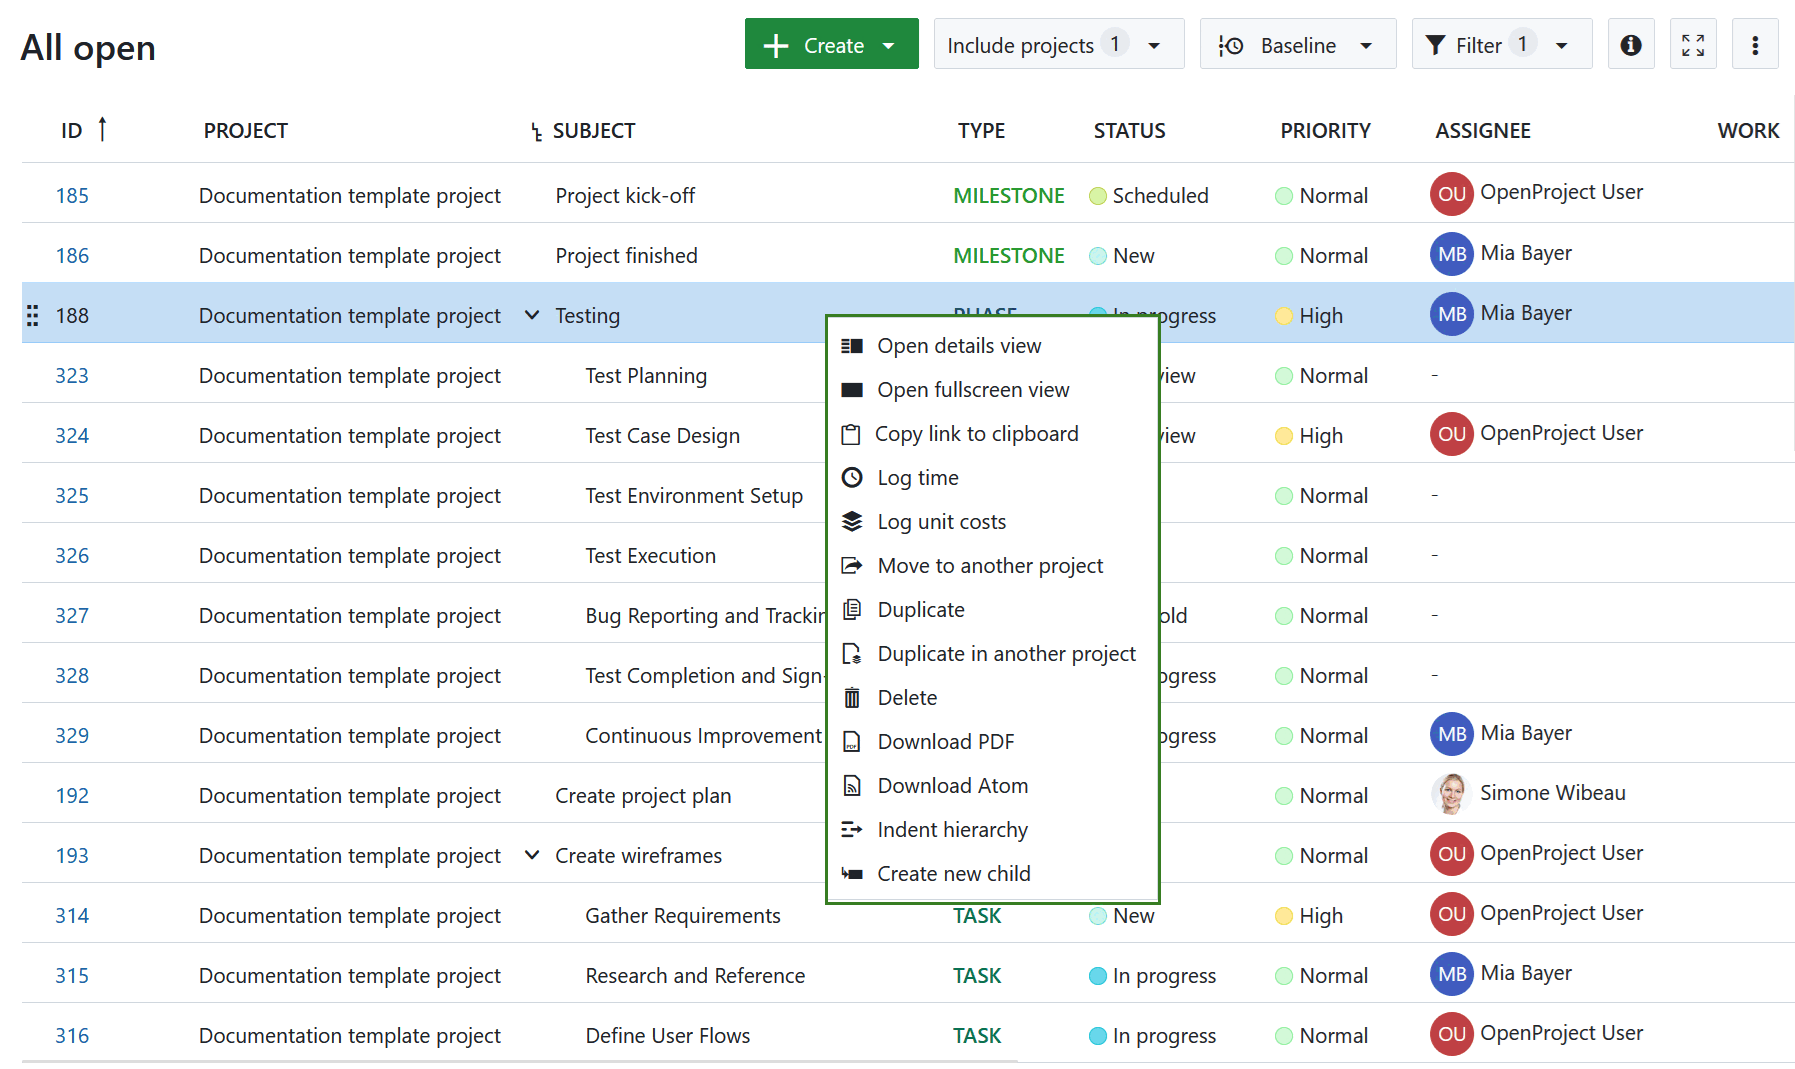1795x1069 pixels.
Task: Click the Log unit costs layers icon
Action: (x=852, y=521)
